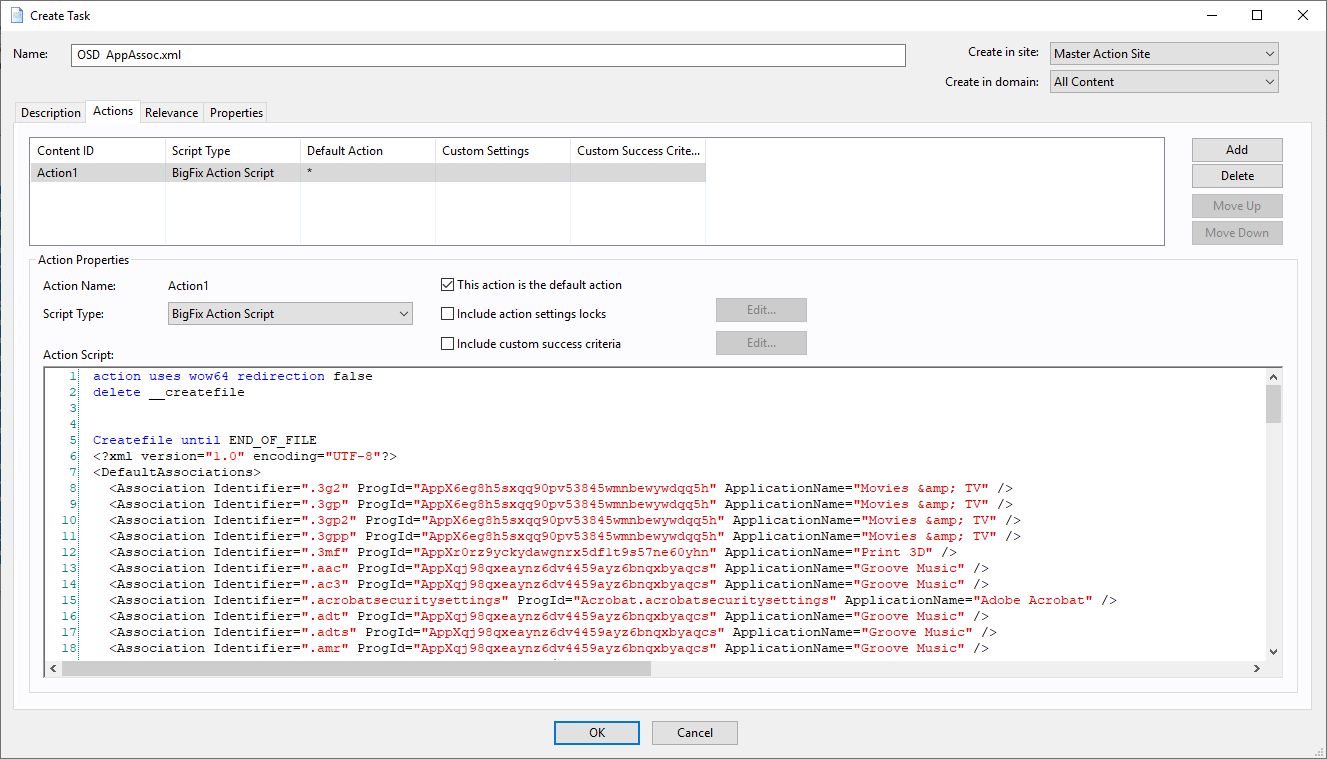Screen dimensions: 1327x759
Task: Click the Content ID column header
Action: (98, 151)
